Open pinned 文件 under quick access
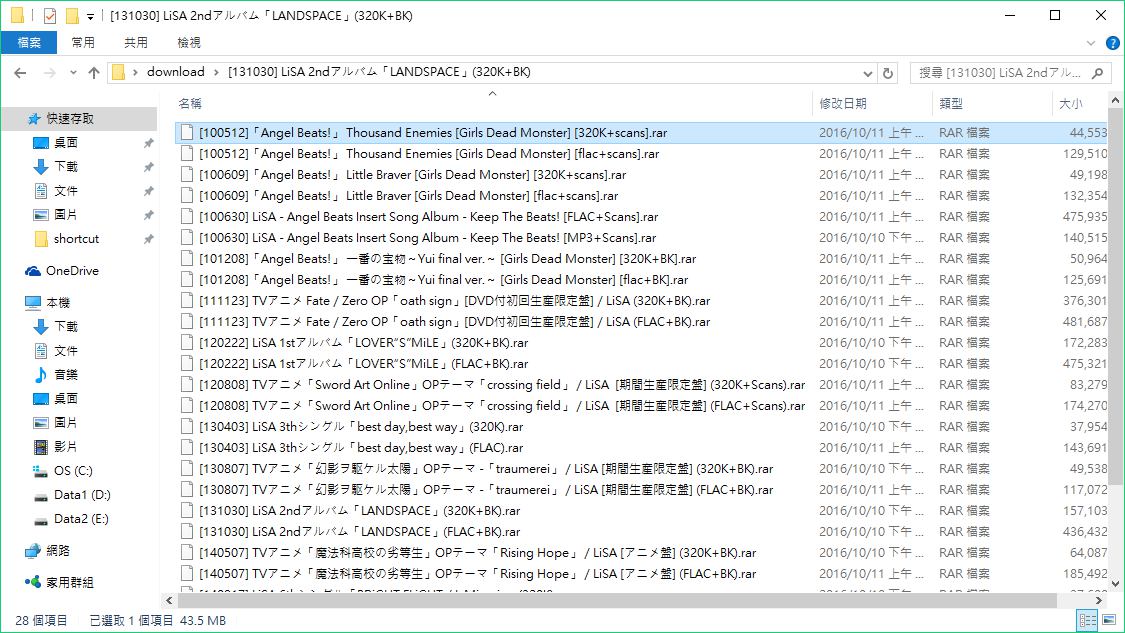1125x633 pixels. pos(66,191)
